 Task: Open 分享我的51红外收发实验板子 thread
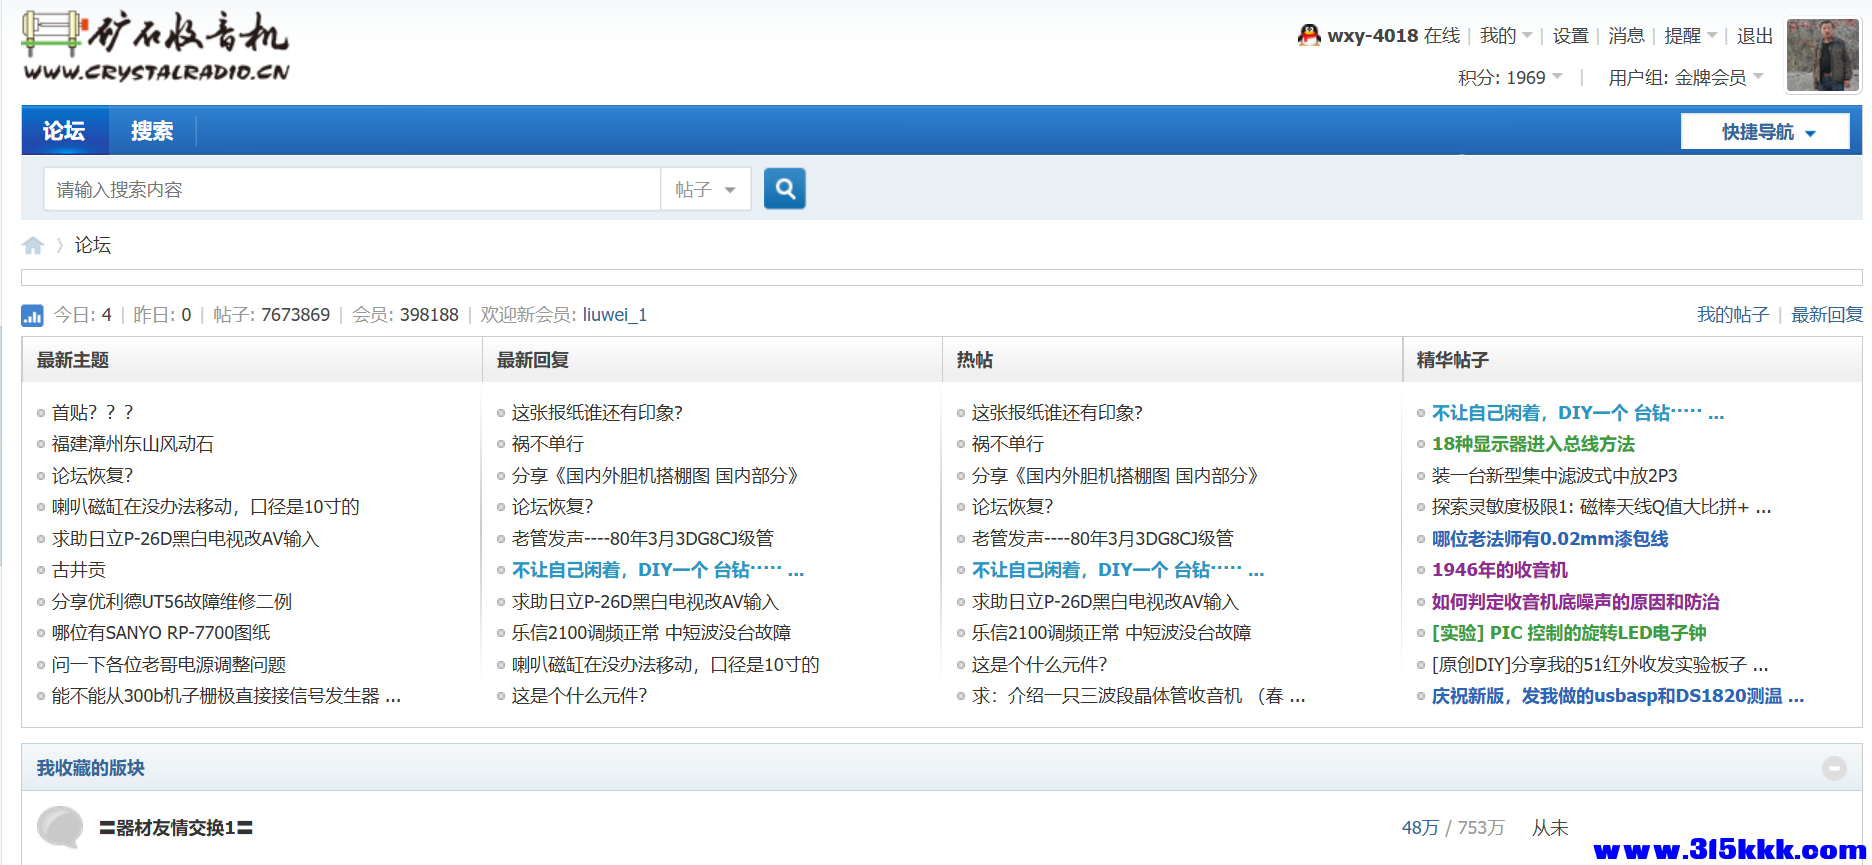pyautogui.click(x=1600, y=665)
